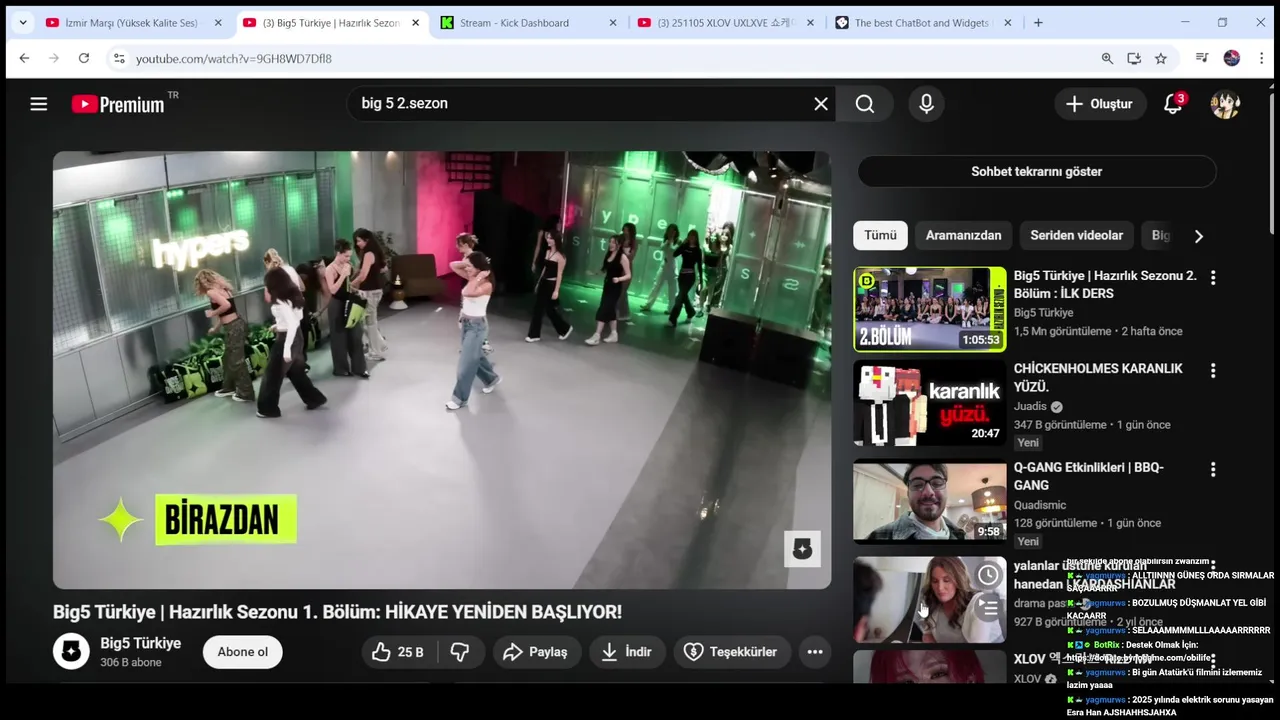Open Big5 Türkiye channel avatar
The width and height of the screenshot is (1280, 720).
pos(71,652)
